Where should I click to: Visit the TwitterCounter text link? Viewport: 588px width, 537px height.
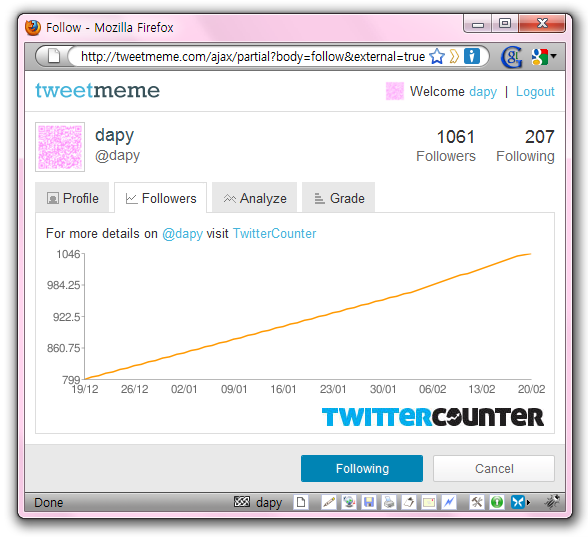click(274, 233)
